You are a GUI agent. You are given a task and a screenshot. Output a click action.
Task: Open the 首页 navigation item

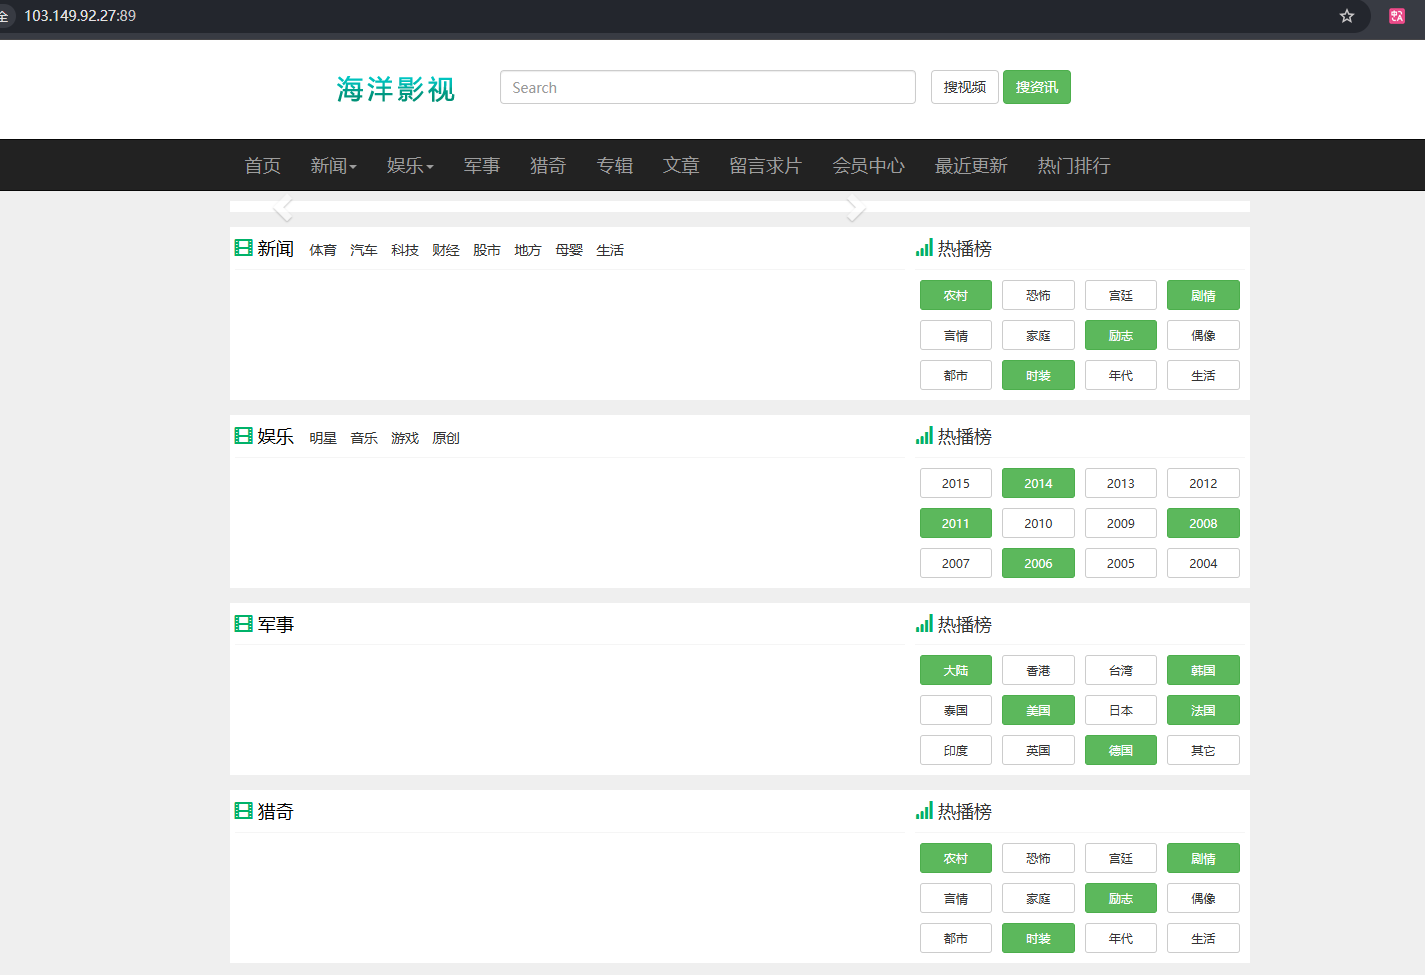tap(262, 166)
